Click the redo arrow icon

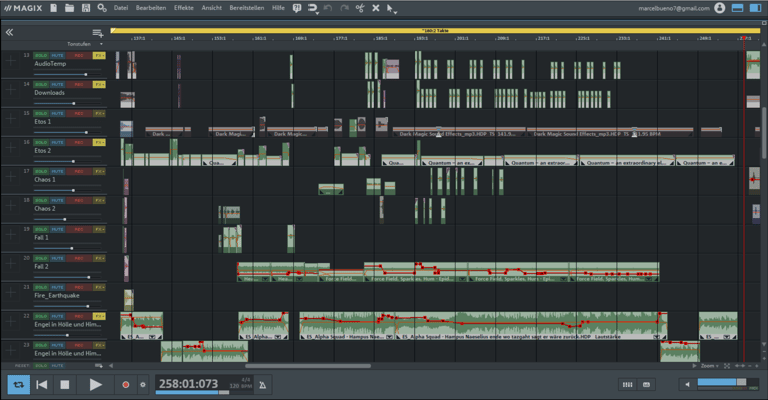(x=344, y=8)
